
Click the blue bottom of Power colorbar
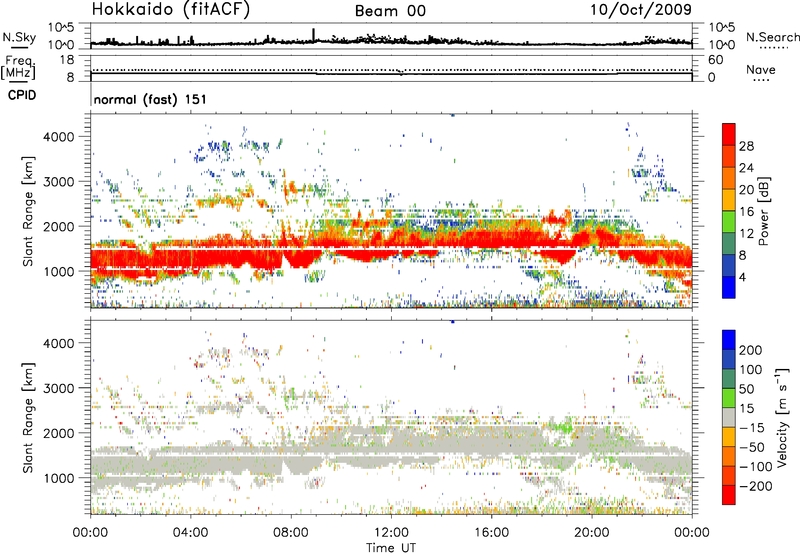click(729, 287)
